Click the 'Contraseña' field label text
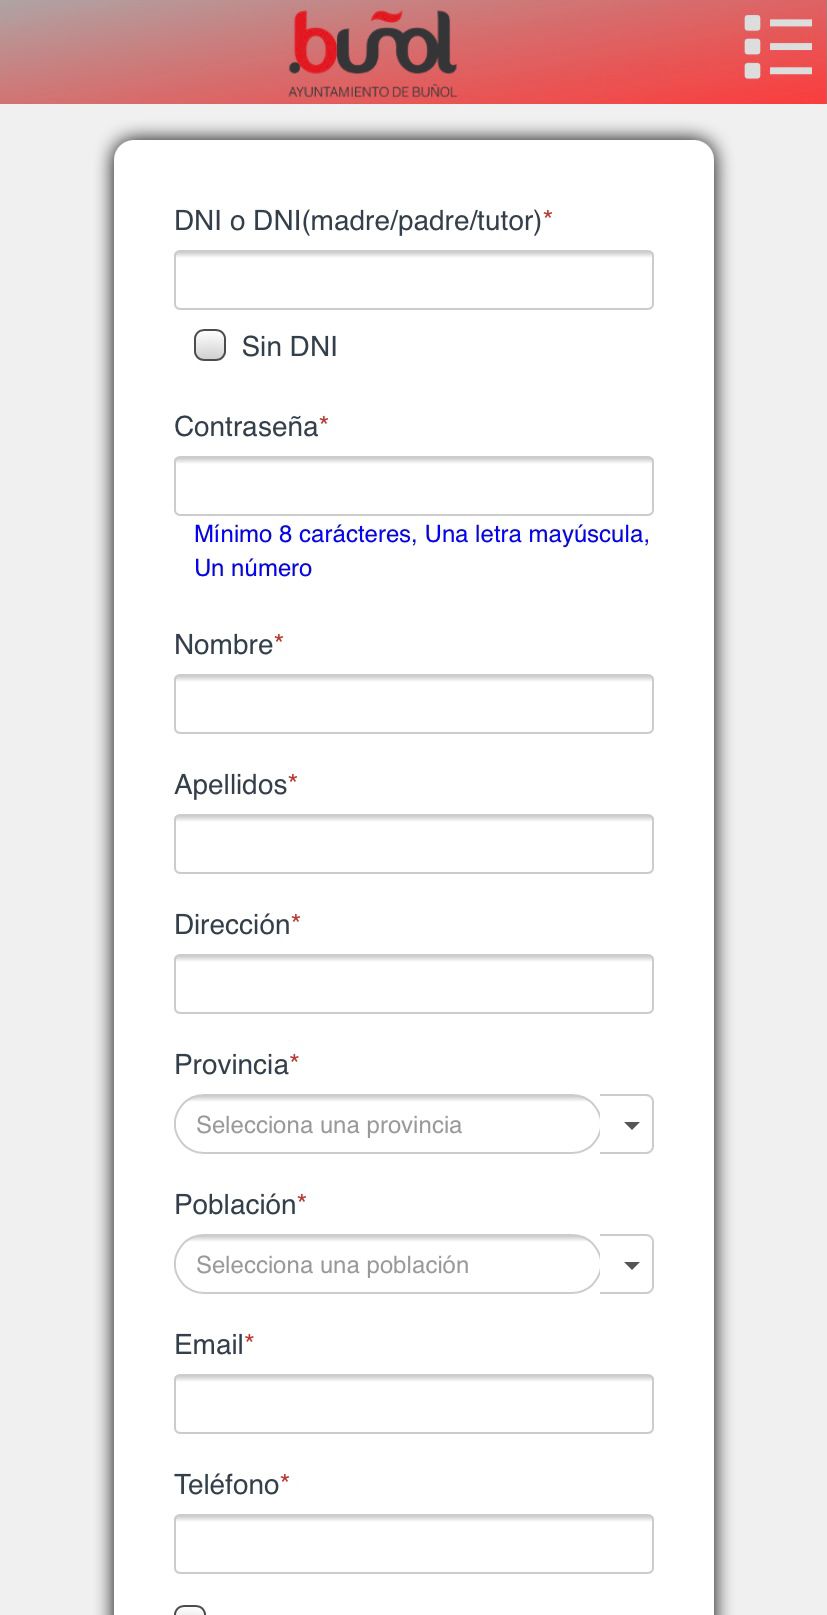 point(246,427)
